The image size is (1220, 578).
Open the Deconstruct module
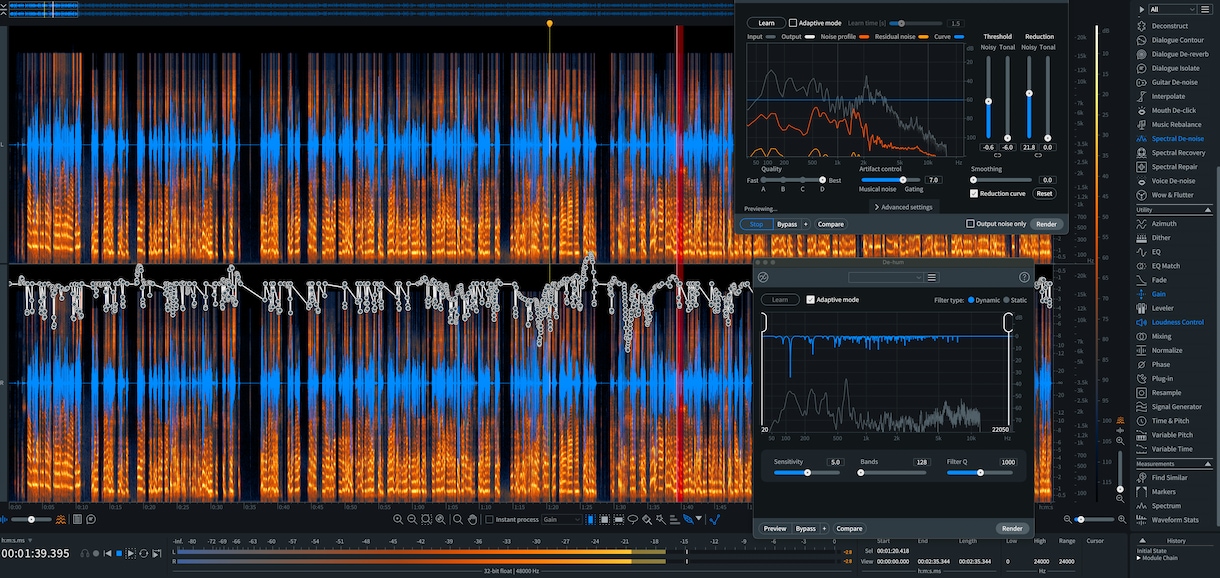pos(1169,26)
